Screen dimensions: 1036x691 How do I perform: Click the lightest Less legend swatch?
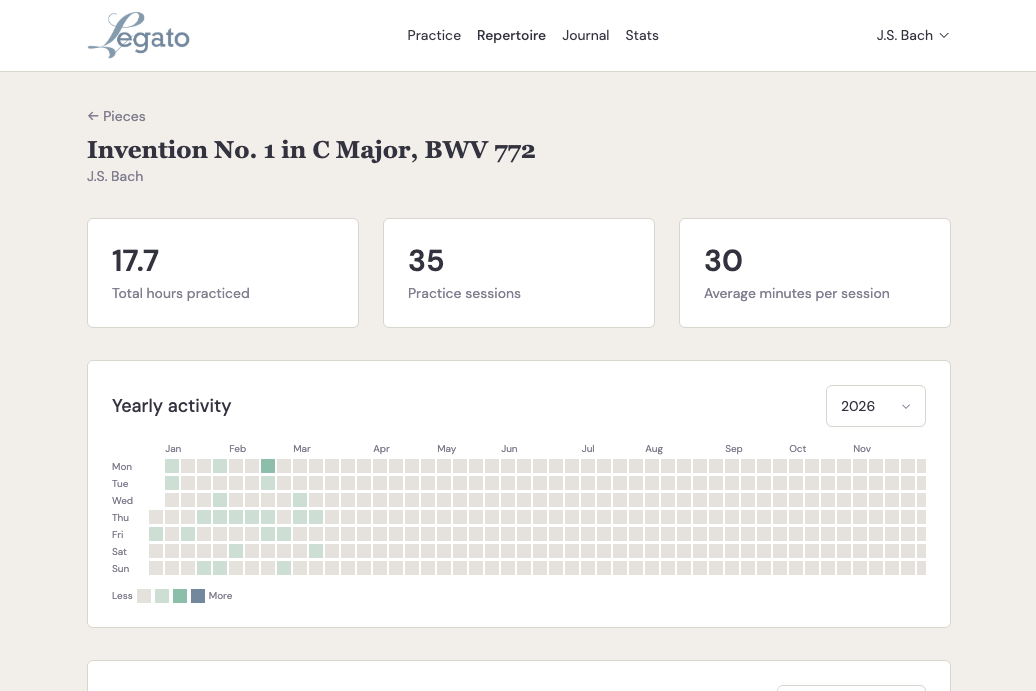pyautogui.click(x=144, y=595)
